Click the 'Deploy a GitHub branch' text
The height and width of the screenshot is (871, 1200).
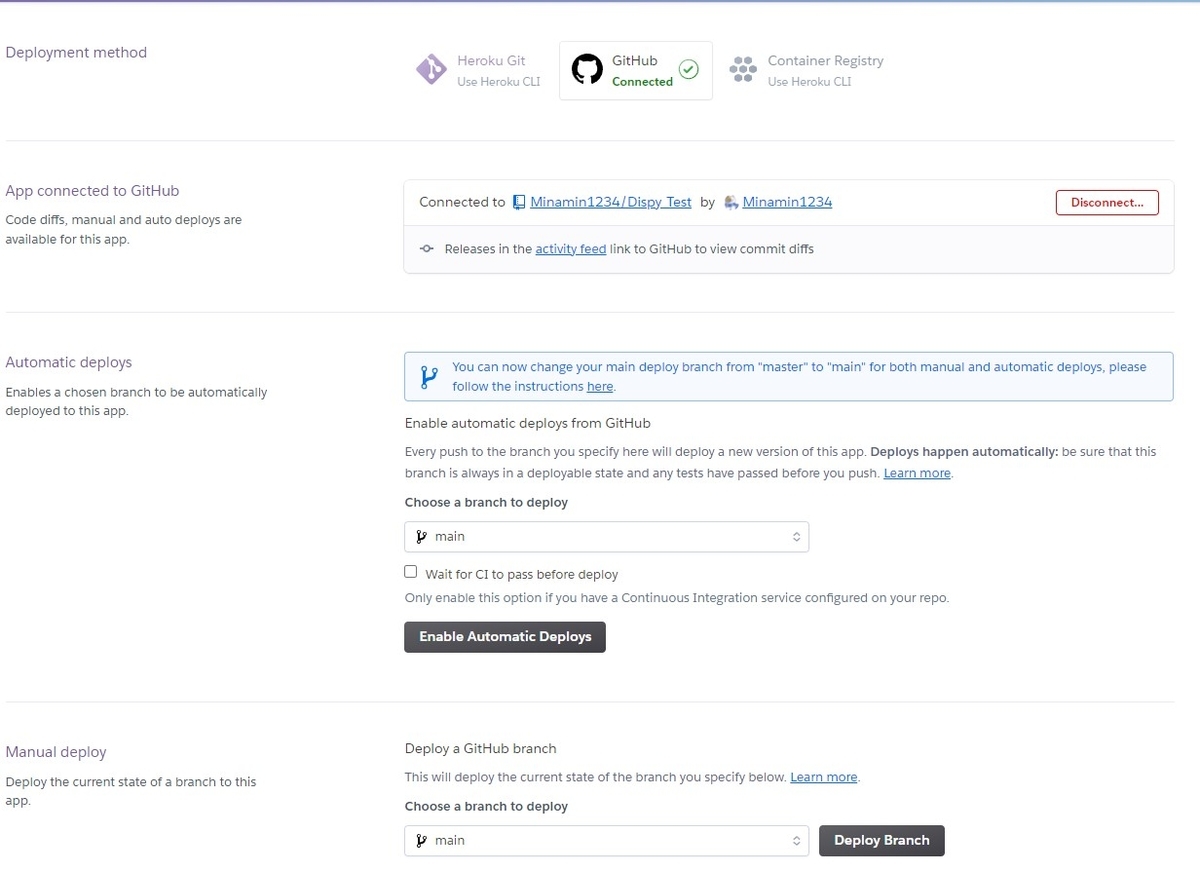pos(480,748)
